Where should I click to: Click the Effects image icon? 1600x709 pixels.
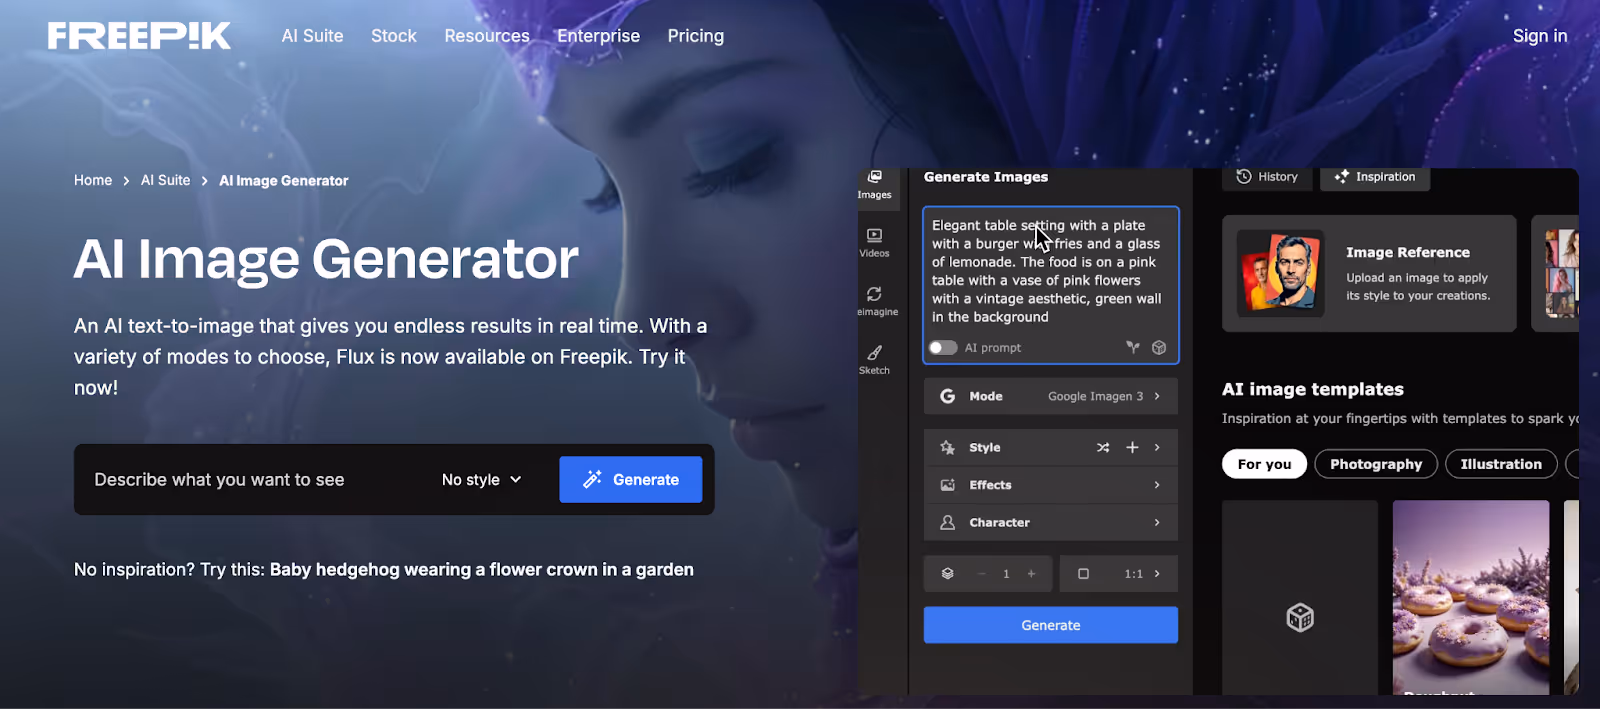[947, 485]
